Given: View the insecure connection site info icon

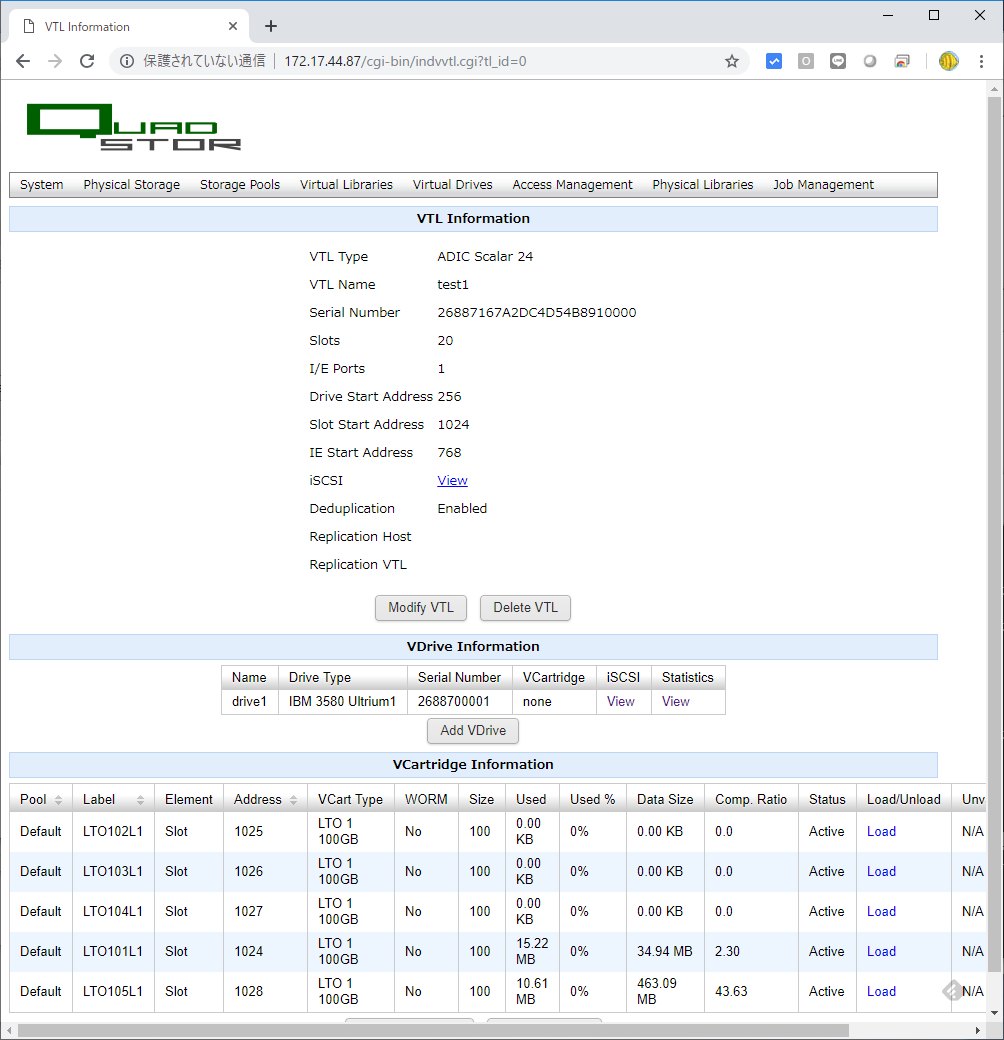Looking at the screenshot, I should coord(127,62).
